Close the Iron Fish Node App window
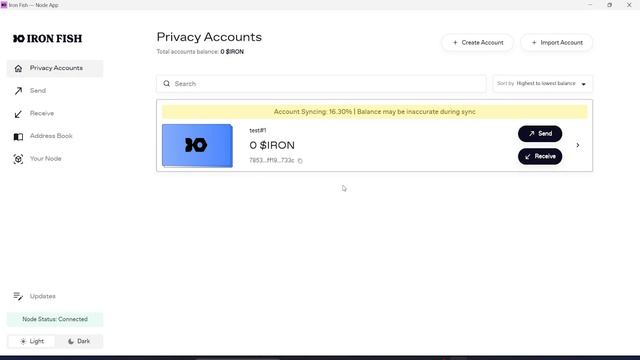The image size is (640, 360). coord(629,5)
